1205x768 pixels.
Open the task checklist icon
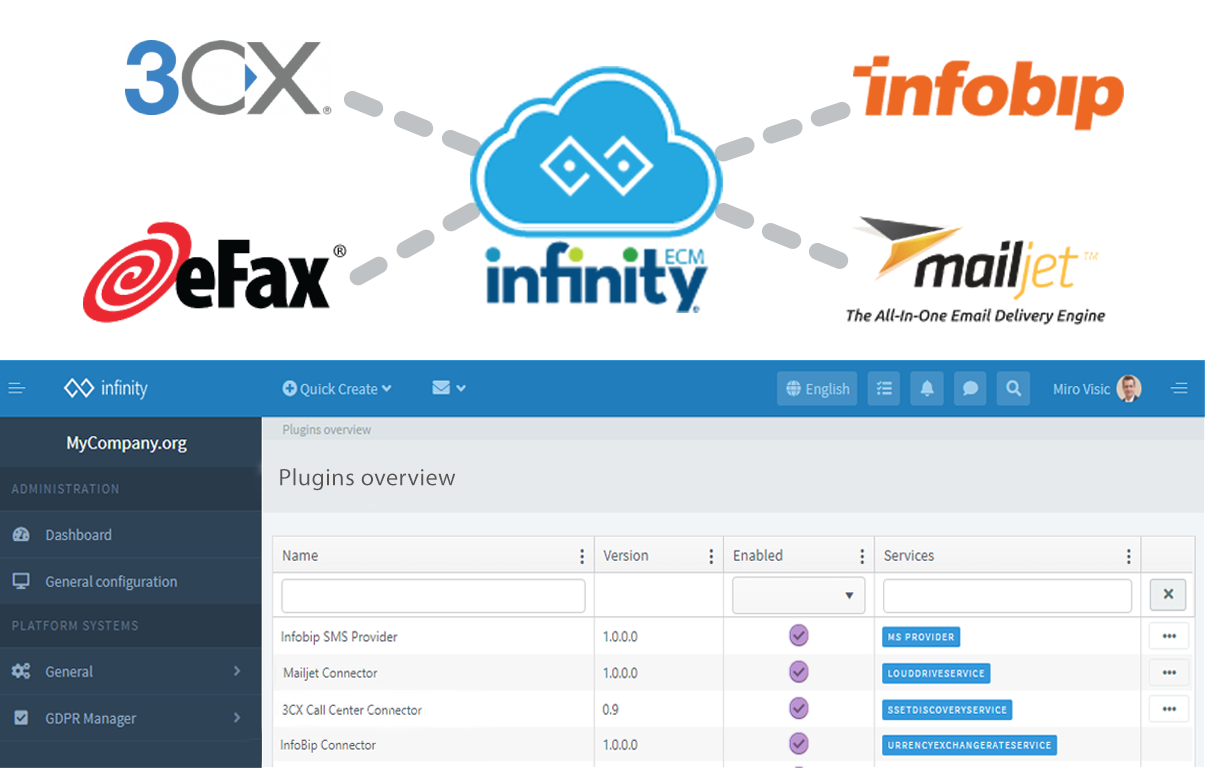point(884,389)
